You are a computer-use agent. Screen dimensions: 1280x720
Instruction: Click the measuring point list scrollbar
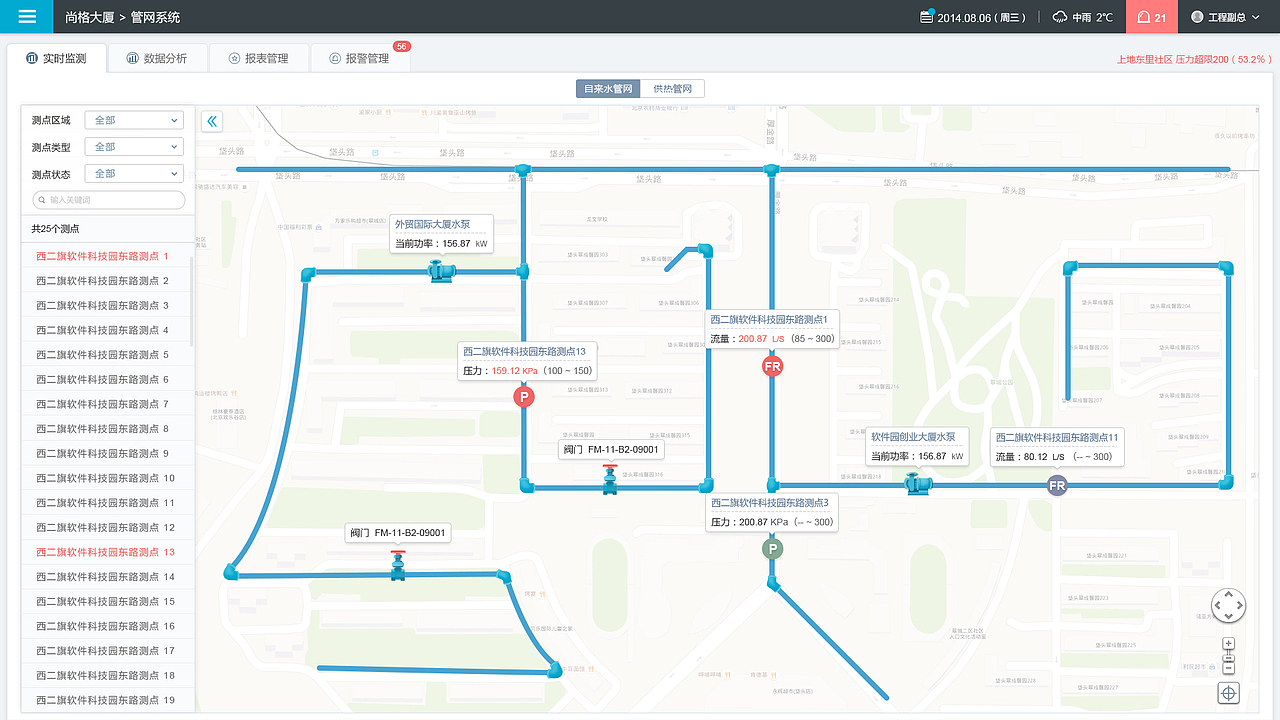pos(191,300)
